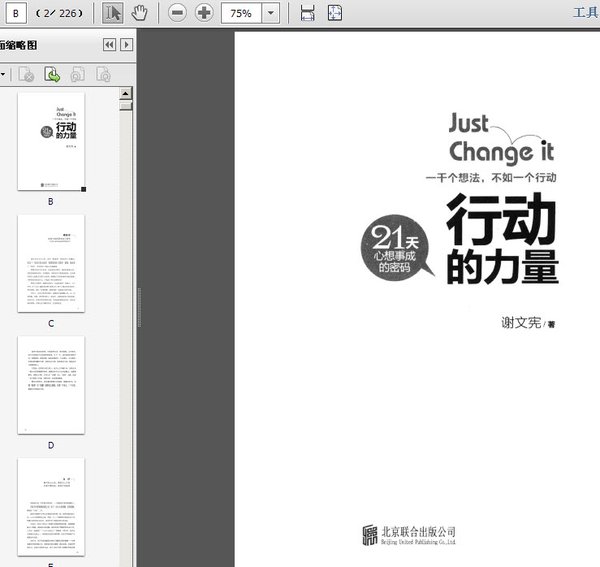The width and height of the screenshot is (600, 567).
Task: Click the green extract page icon
Action: [51, 74]
